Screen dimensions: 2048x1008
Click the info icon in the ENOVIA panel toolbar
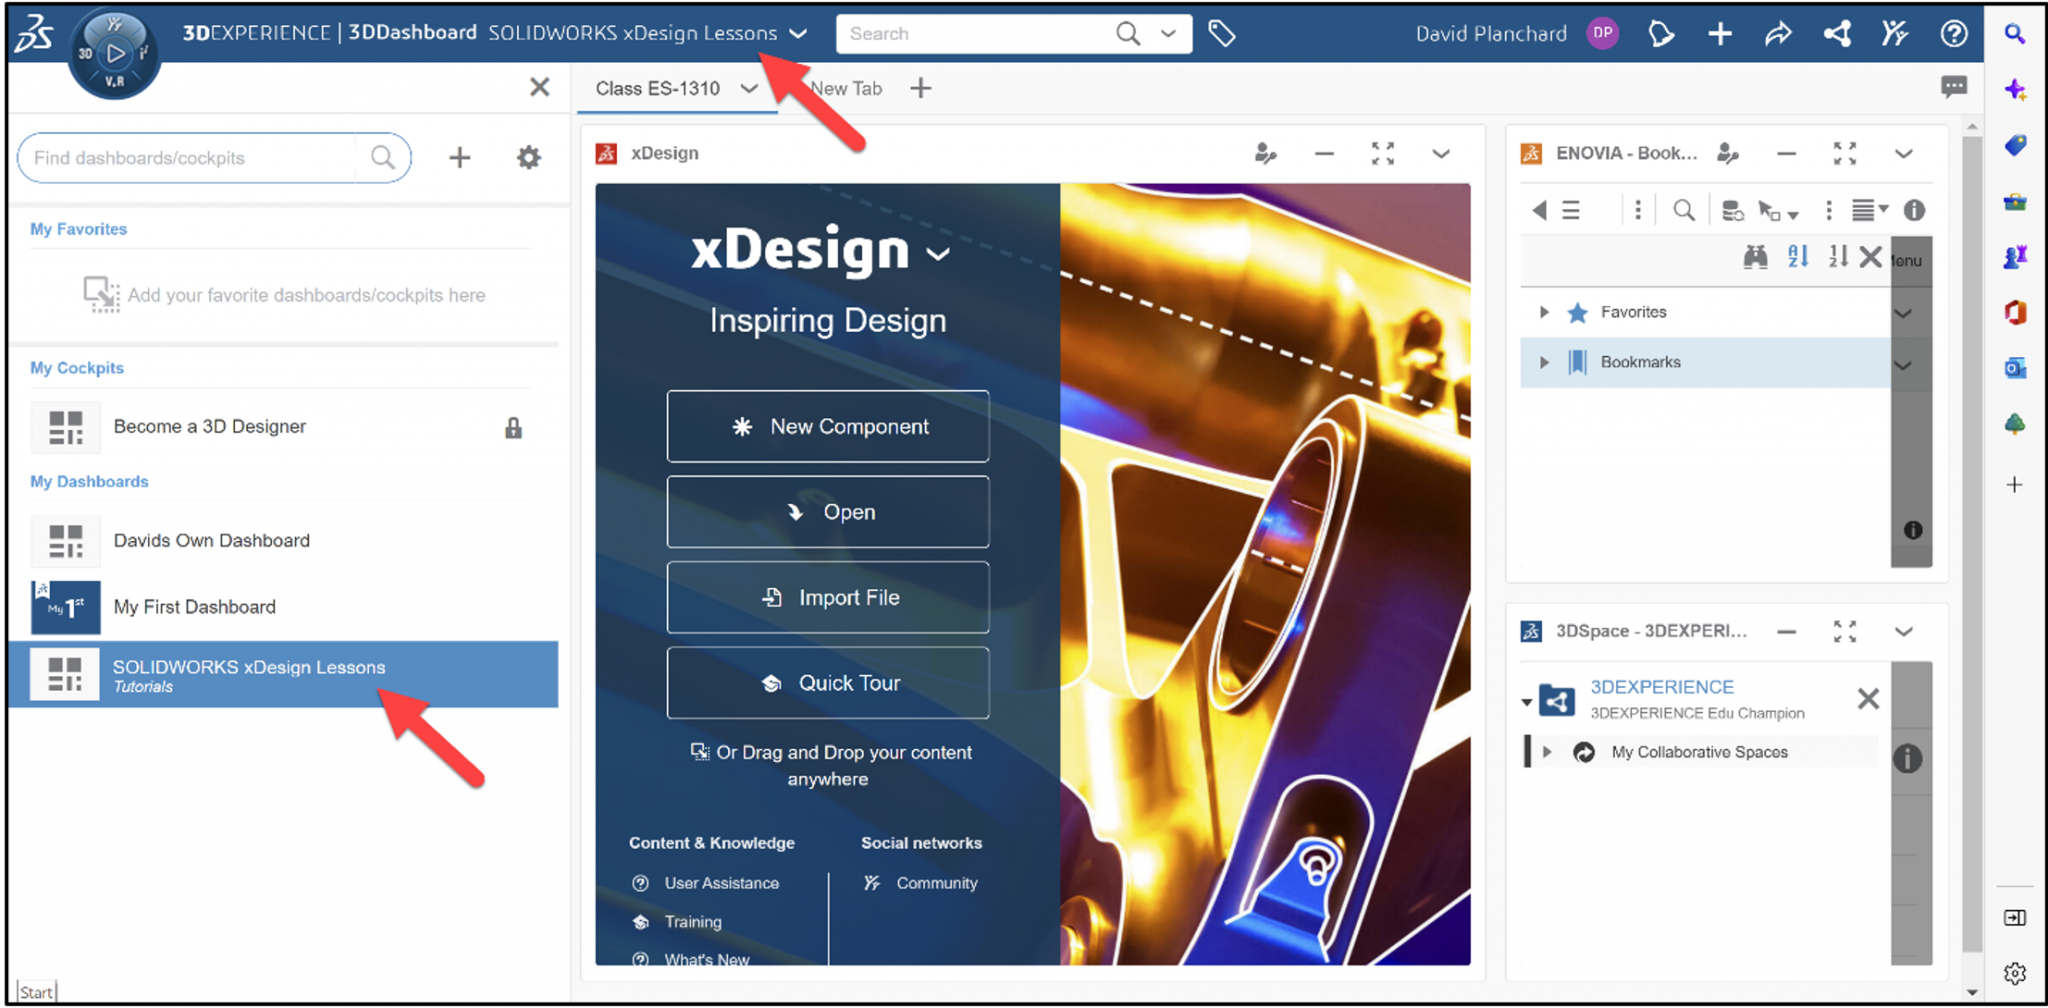coord(1916,210)
